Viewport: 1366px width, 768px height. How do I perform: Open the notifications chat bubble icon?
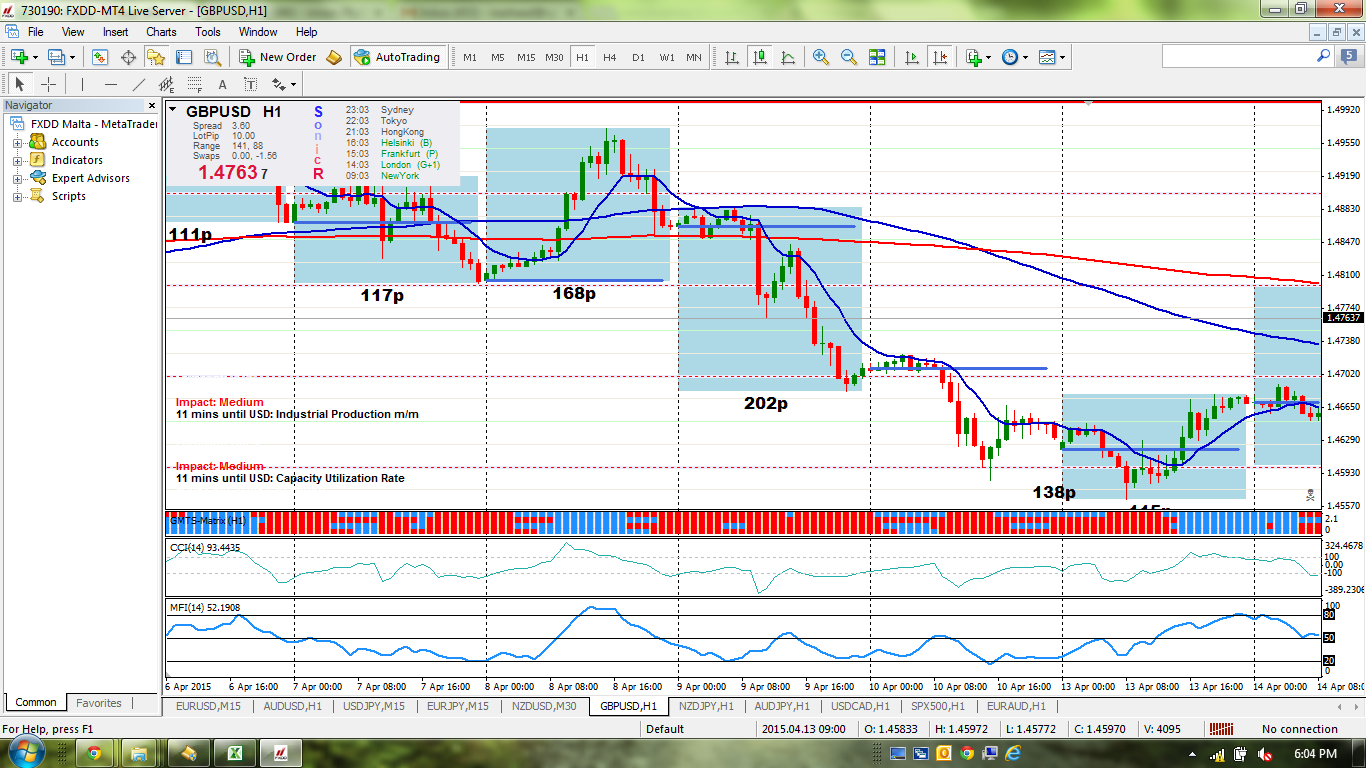click(x=1351, y=57)
